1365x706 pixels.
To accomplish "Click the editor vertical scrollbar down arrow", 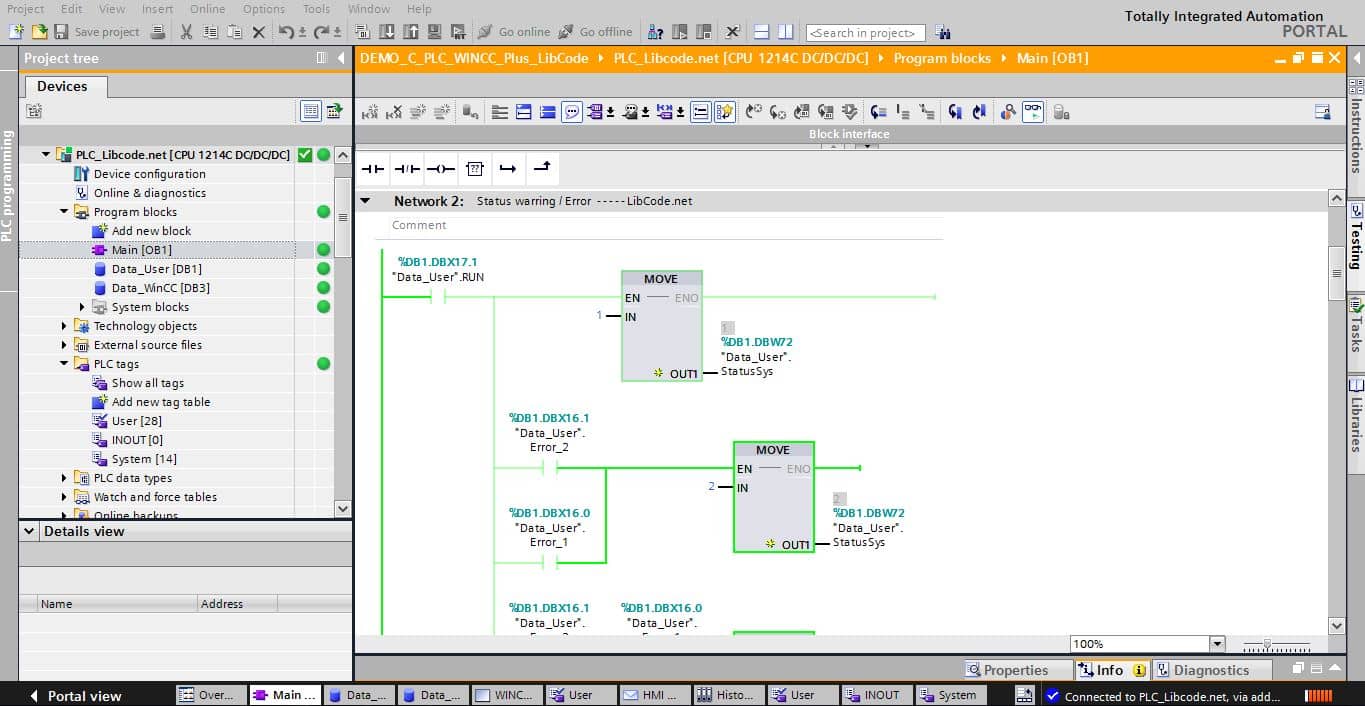I will coord(1337,625).
